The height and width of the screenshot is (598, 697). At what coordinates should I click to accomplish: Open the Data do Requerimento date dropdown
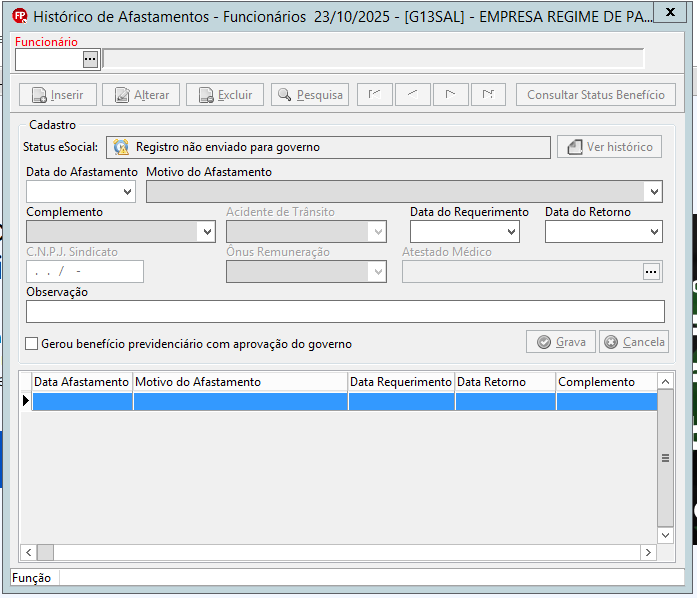[511, 232]
